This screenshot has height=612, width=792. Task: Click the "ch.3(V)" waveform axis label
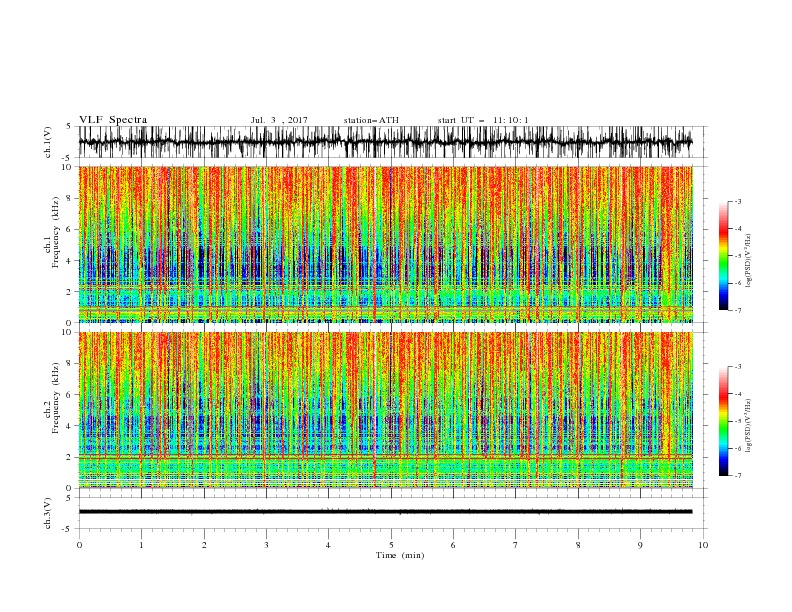[x=48, y=513]
